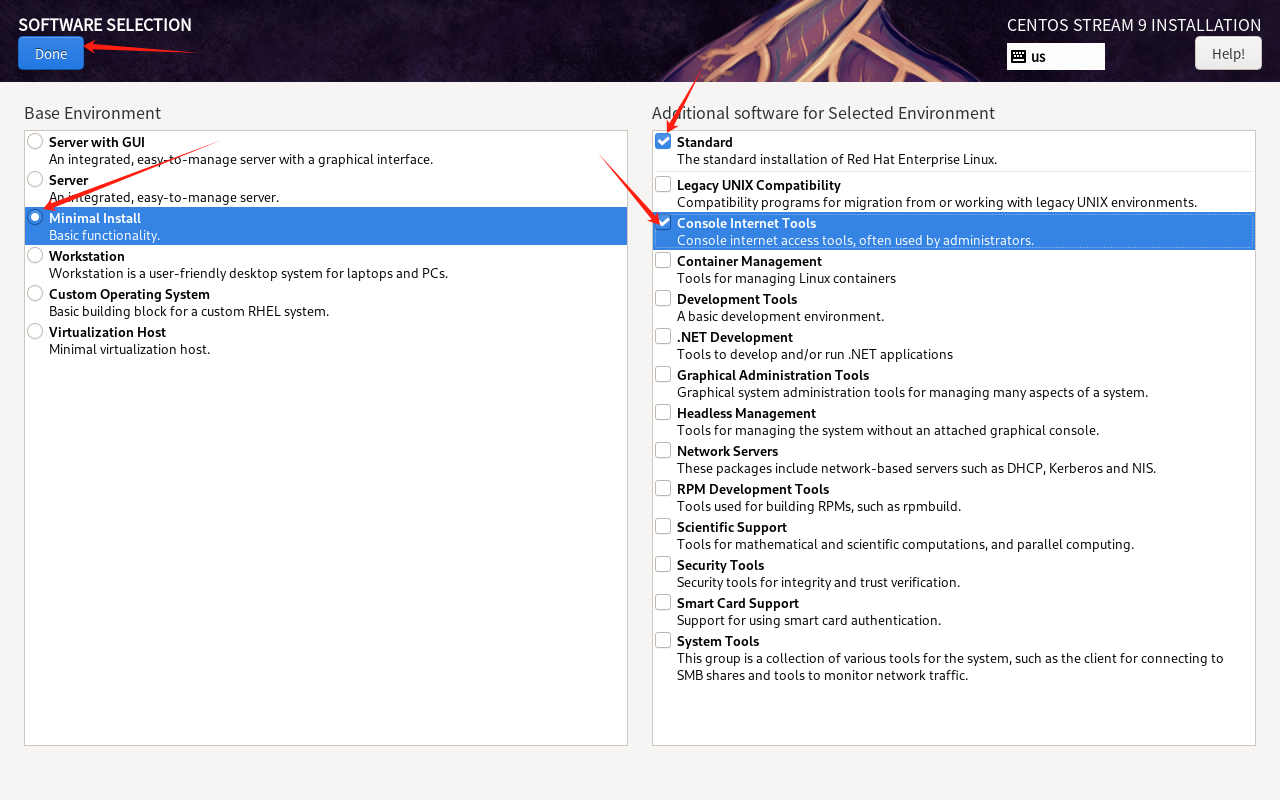Pick the Virtualization Host radio button

35,331
